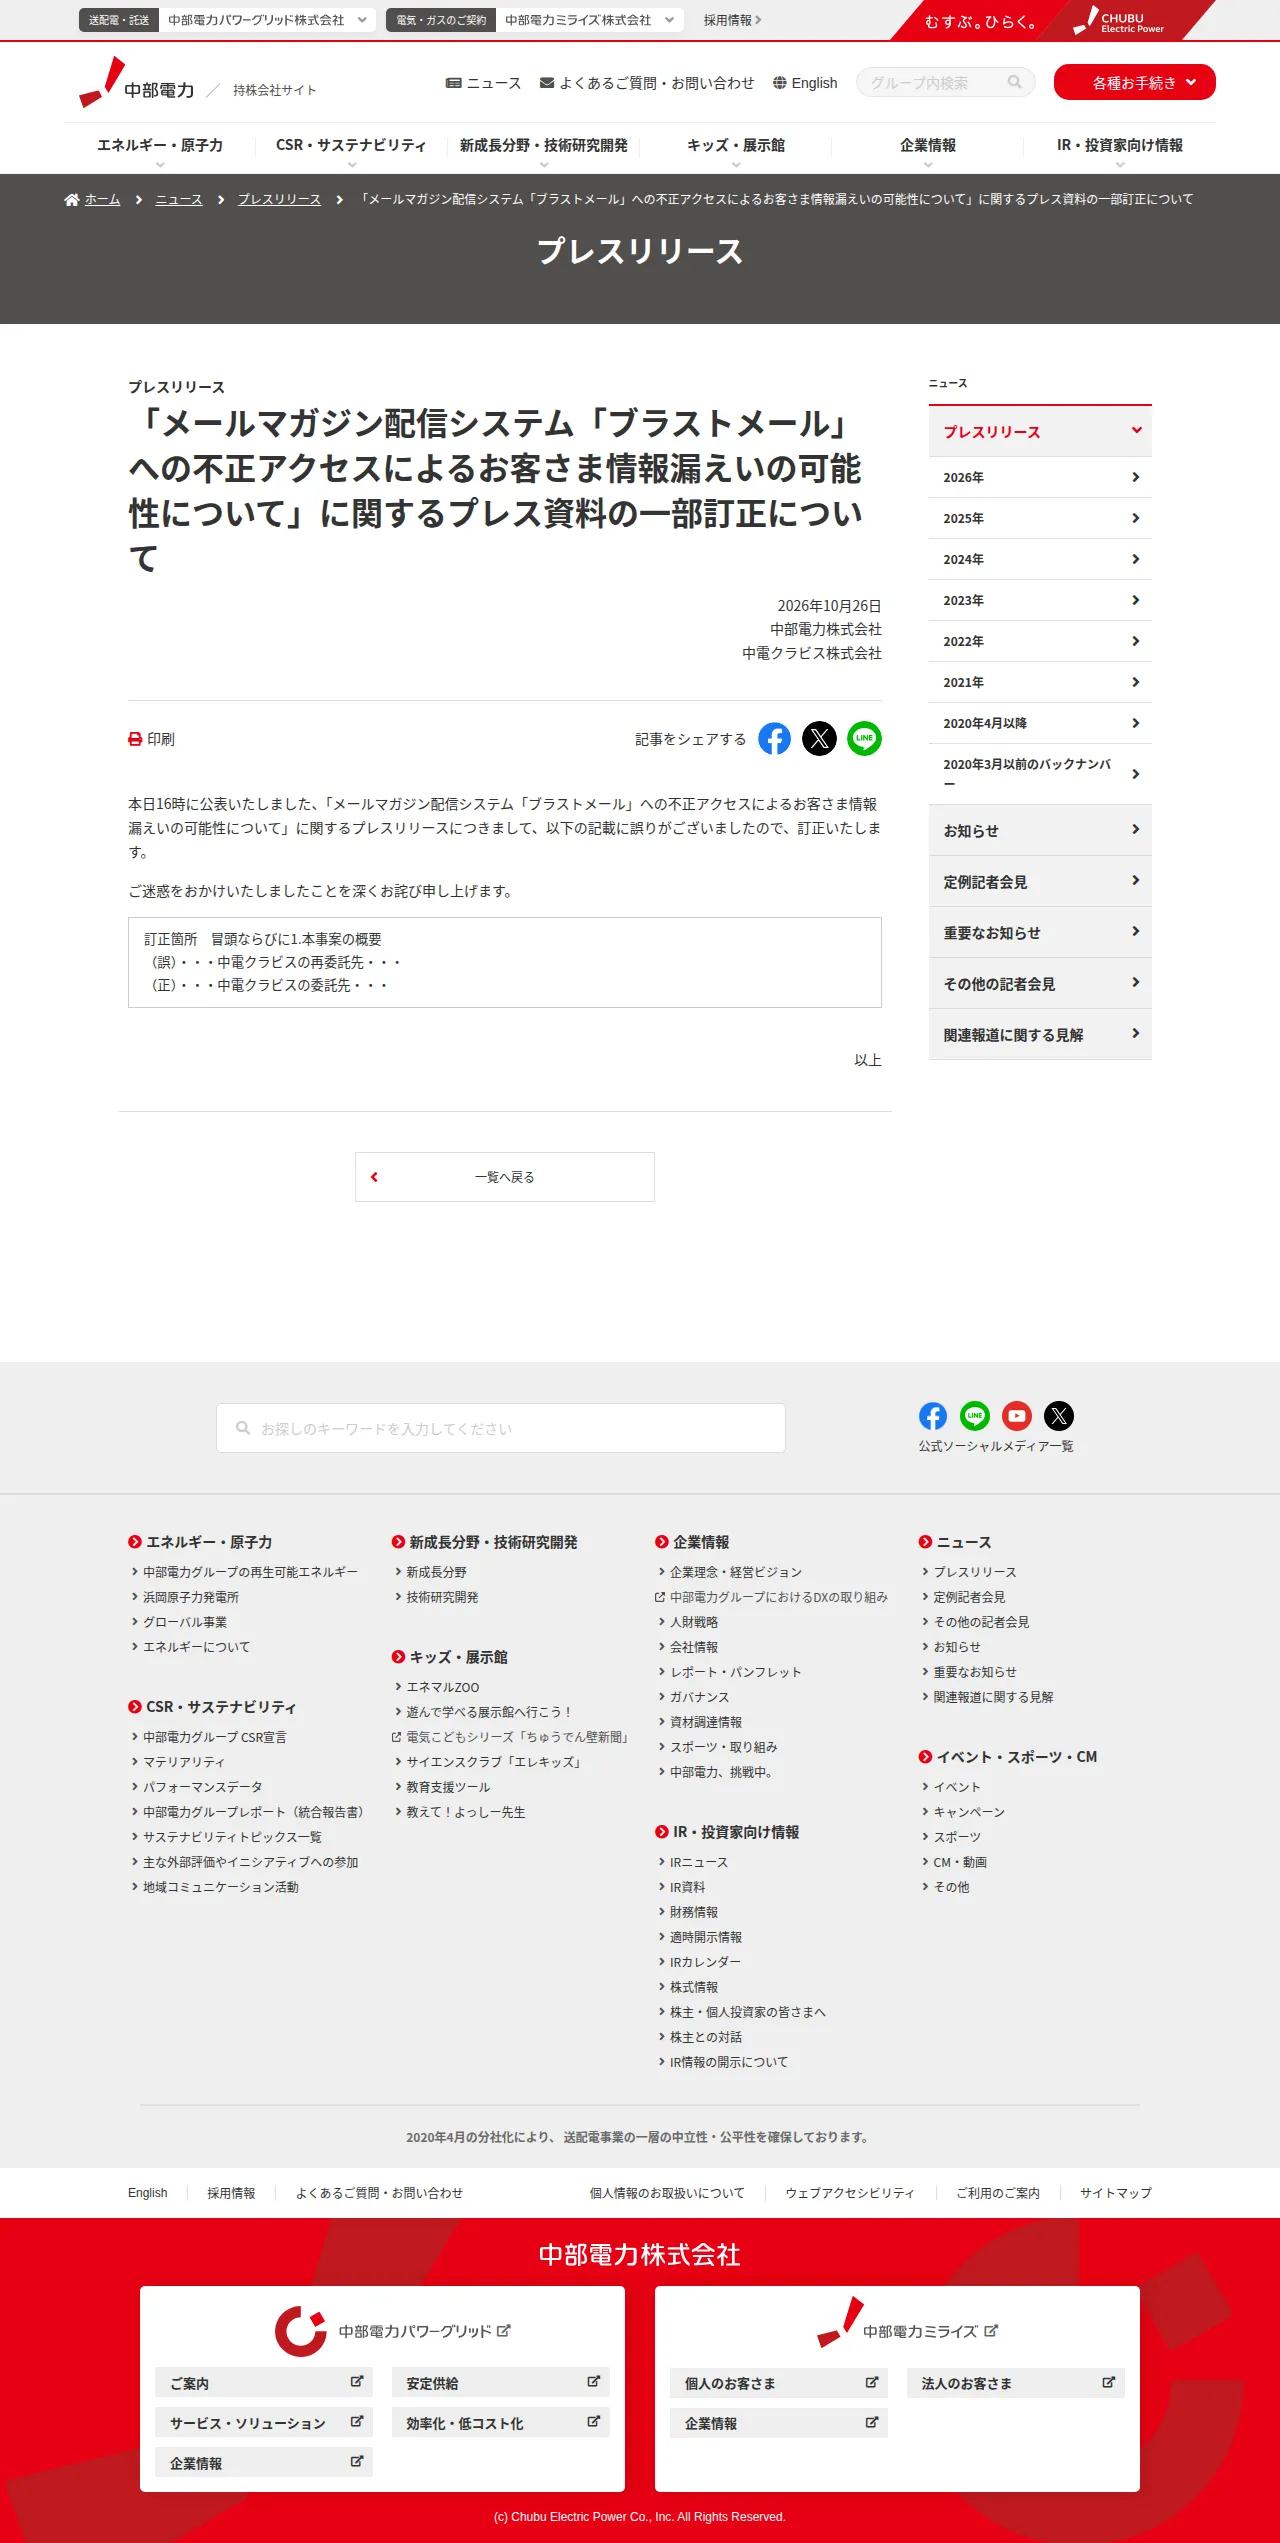1280x2543 pixels.
Task: Open 中部電力グループにおけるDXの取り組み external link
Action: (771, 1597)
